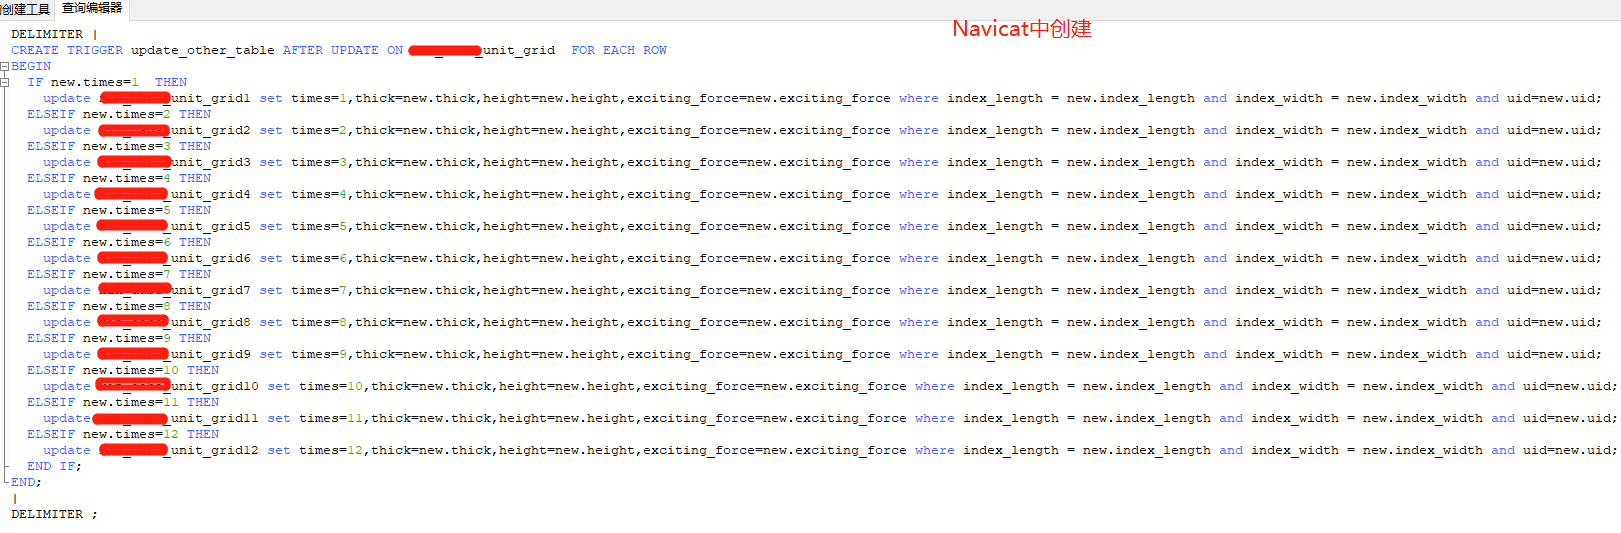
Task: Click the 'END IF;' line
Action: (x=55, y=466)
